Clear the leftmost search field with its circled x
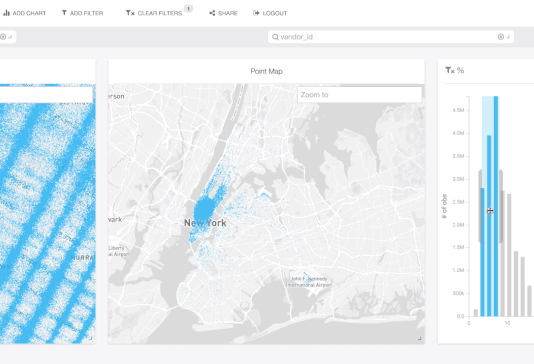 3,37
